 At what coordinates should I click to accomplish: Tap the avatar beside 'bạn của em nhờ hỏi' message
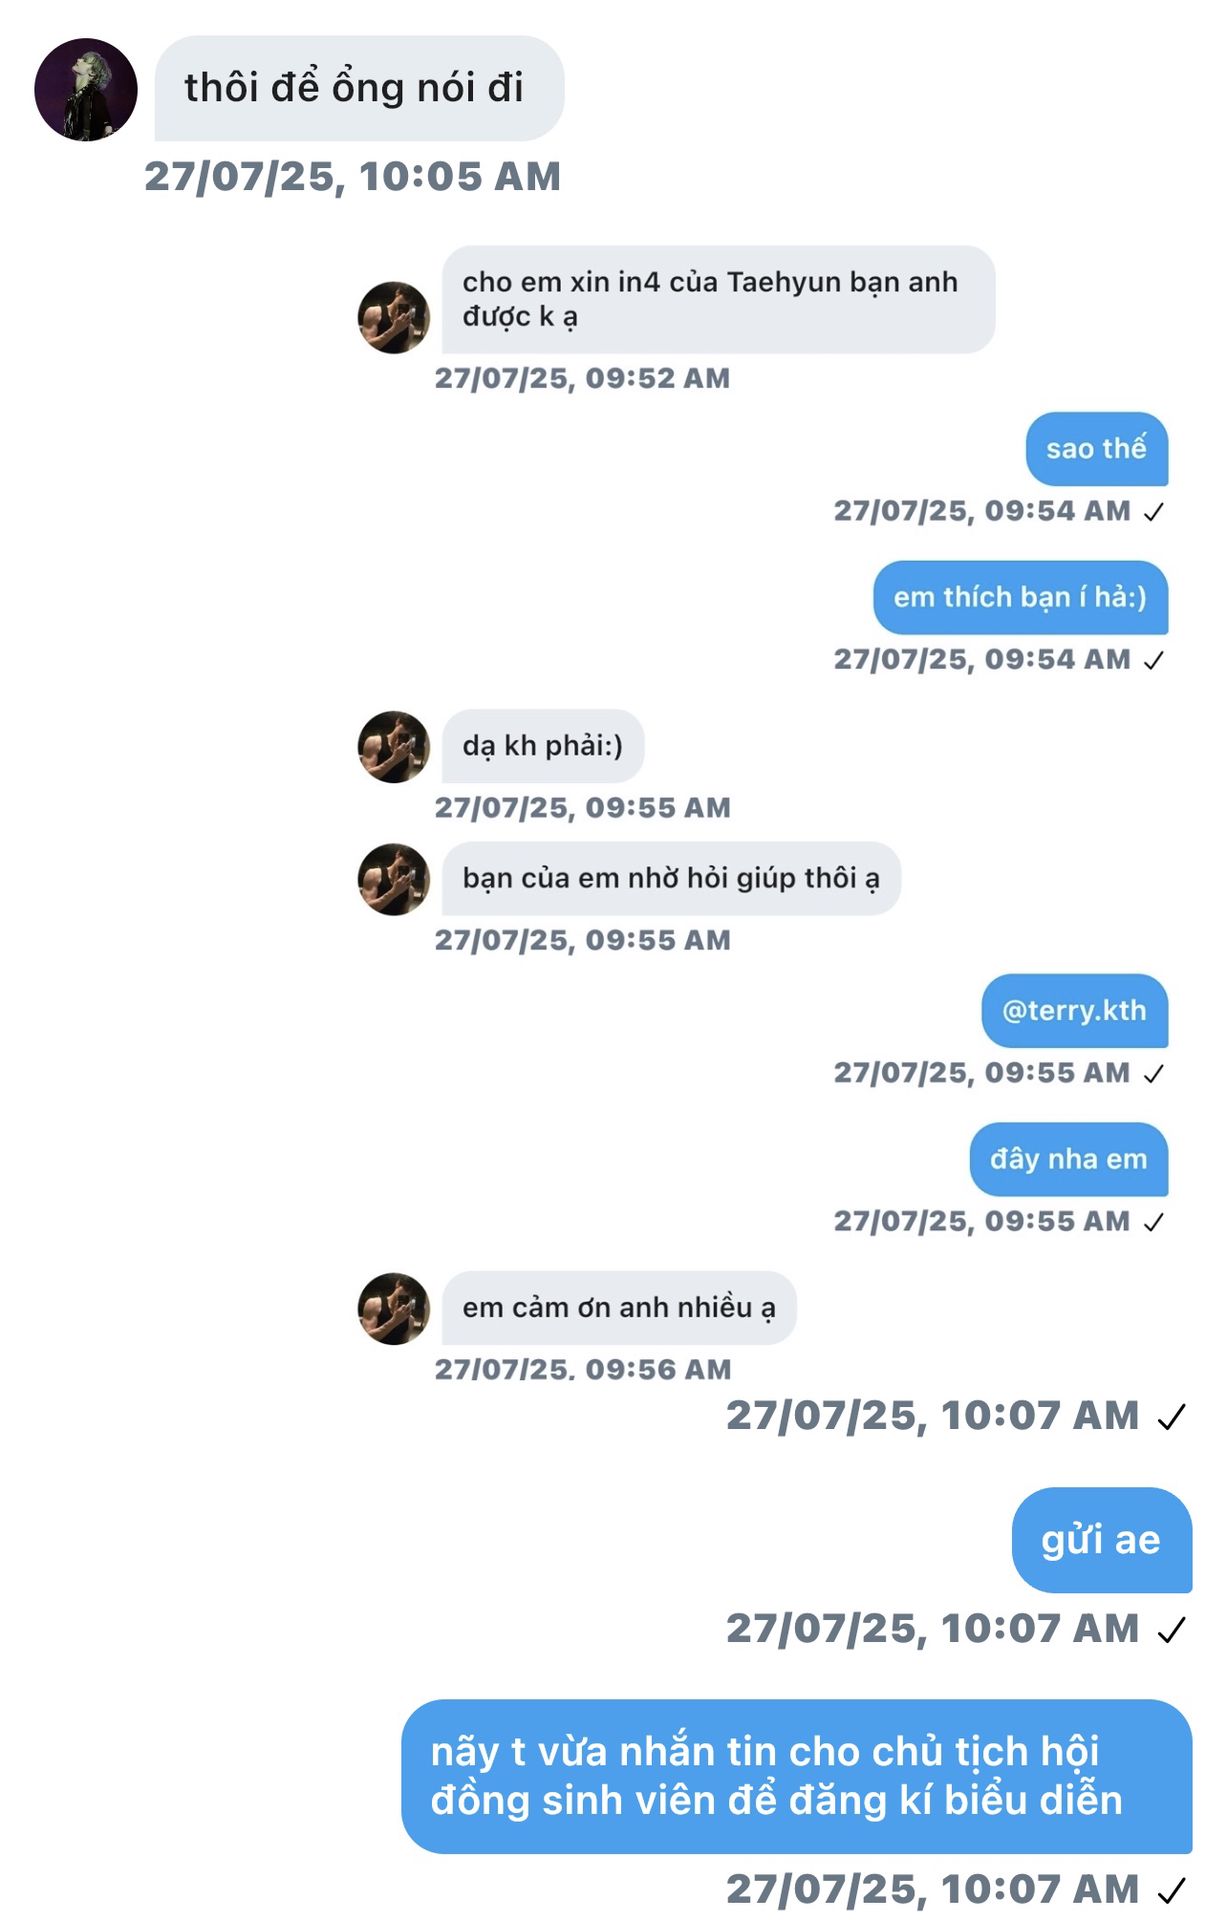pos(394,879)
